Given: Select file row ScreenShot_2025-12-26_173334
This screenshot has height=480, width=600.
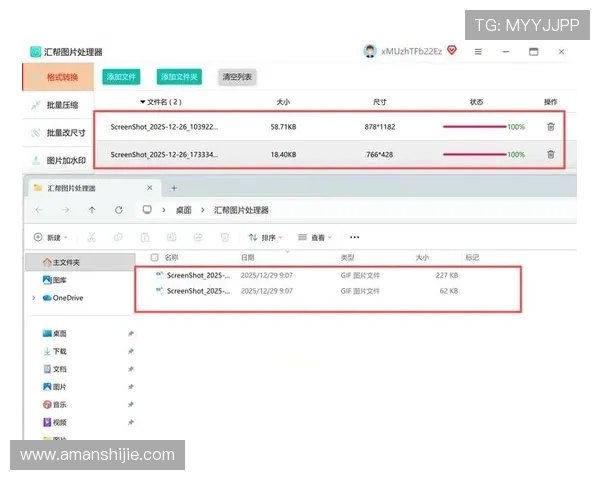Looking at the screenshot, I should 329,154.
